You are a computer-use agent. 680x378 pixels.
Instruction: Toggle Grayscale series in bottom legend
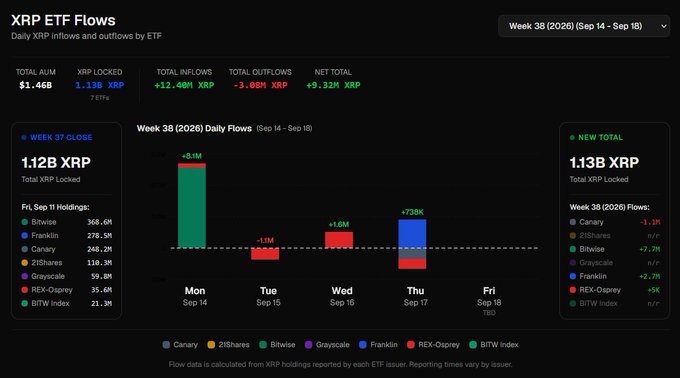(327, 345)
